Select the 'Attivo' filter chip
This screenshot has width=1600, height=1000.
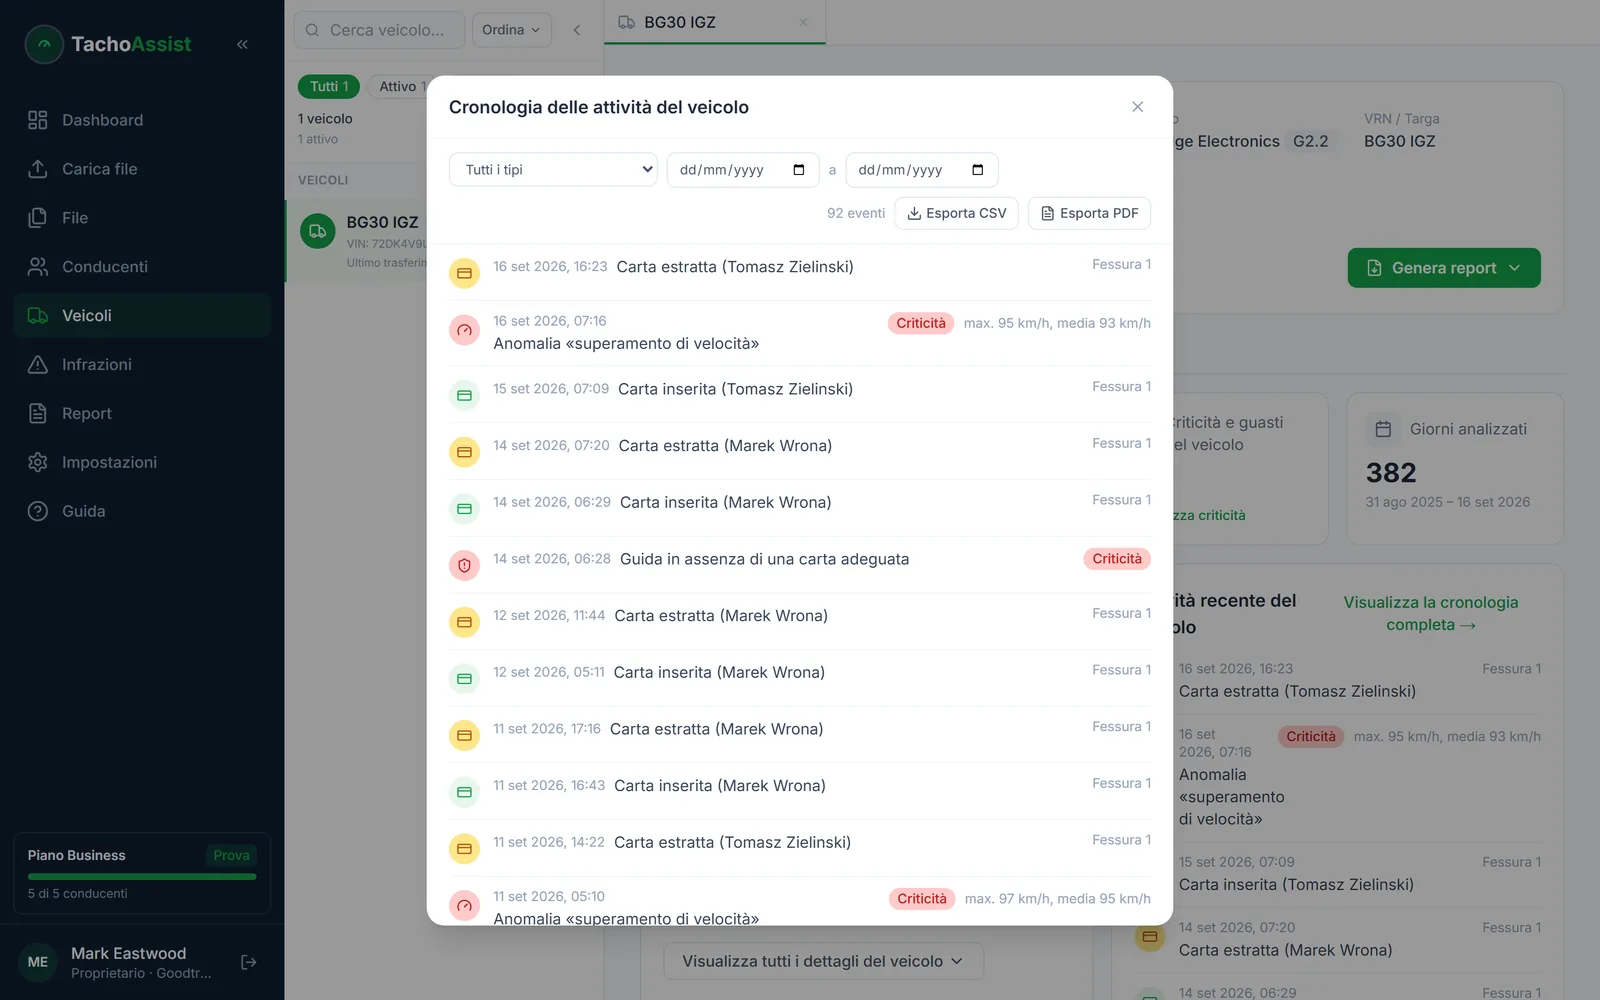pyautogui.click(x=401, y=87)
